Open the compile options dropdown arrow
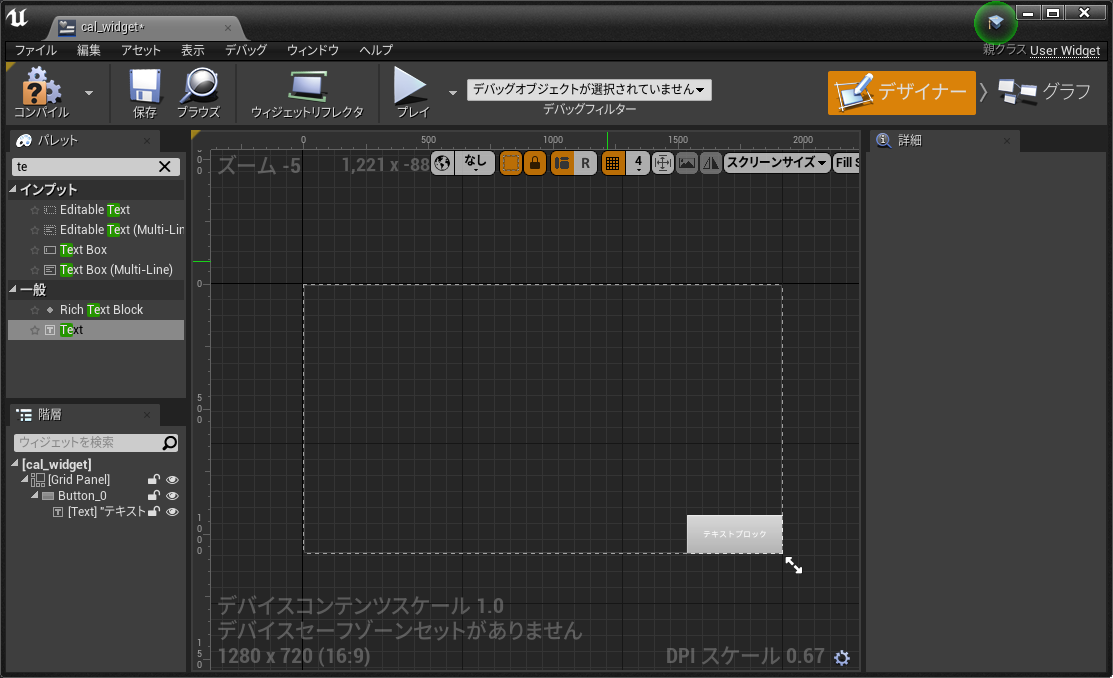The height and width of the screenshot is (678, 1113). [89, 93]
